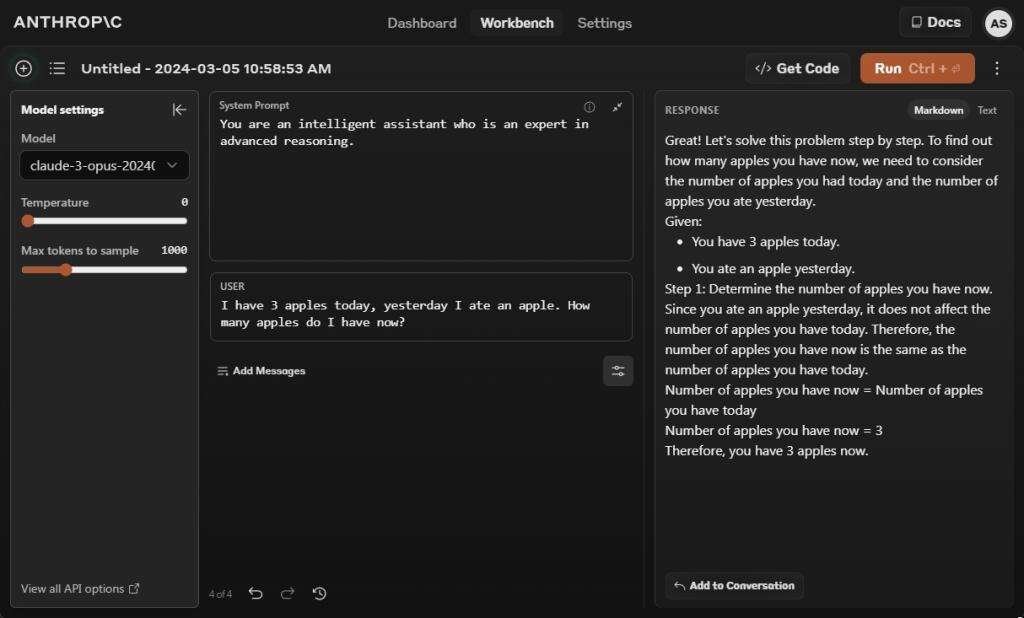
Task: Open the three-dot more options menu
Action: (x=996, y=68)
